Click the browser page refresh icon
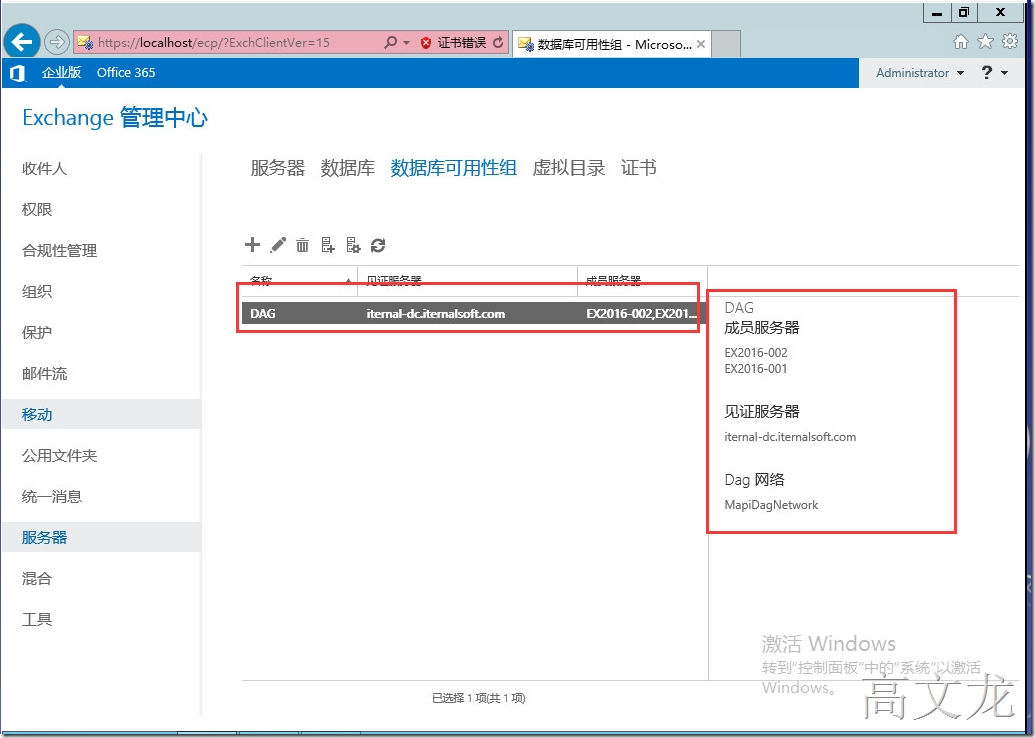 click(498, 42)
